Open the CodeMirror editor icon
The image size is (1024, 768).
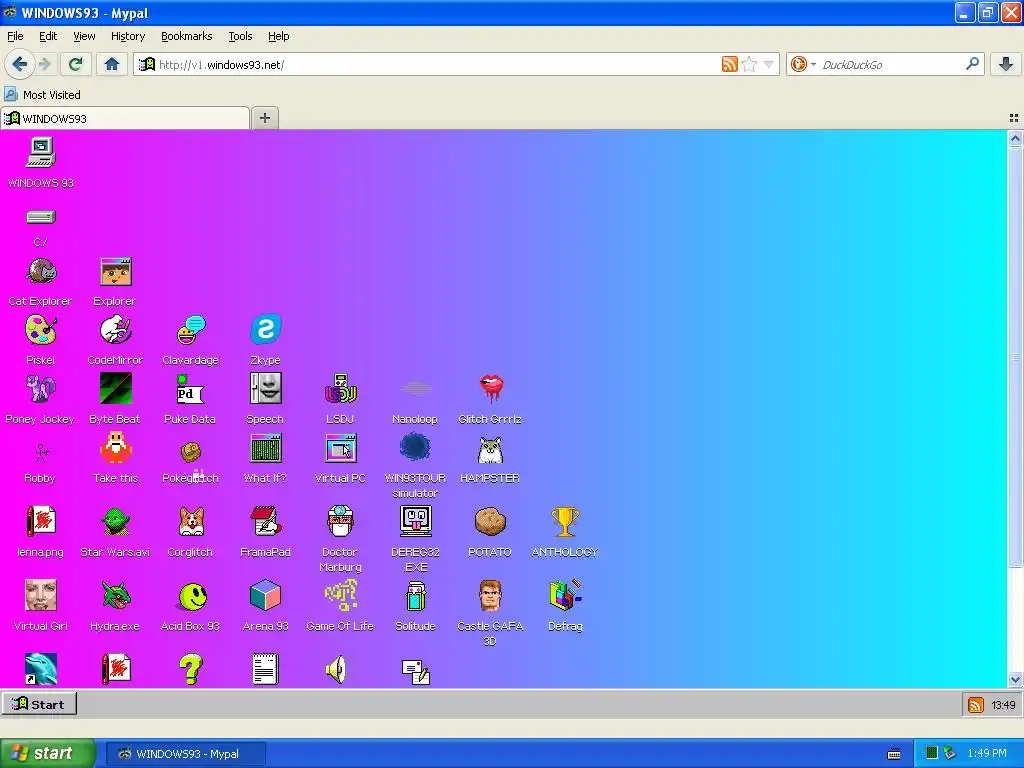[115, 340]
